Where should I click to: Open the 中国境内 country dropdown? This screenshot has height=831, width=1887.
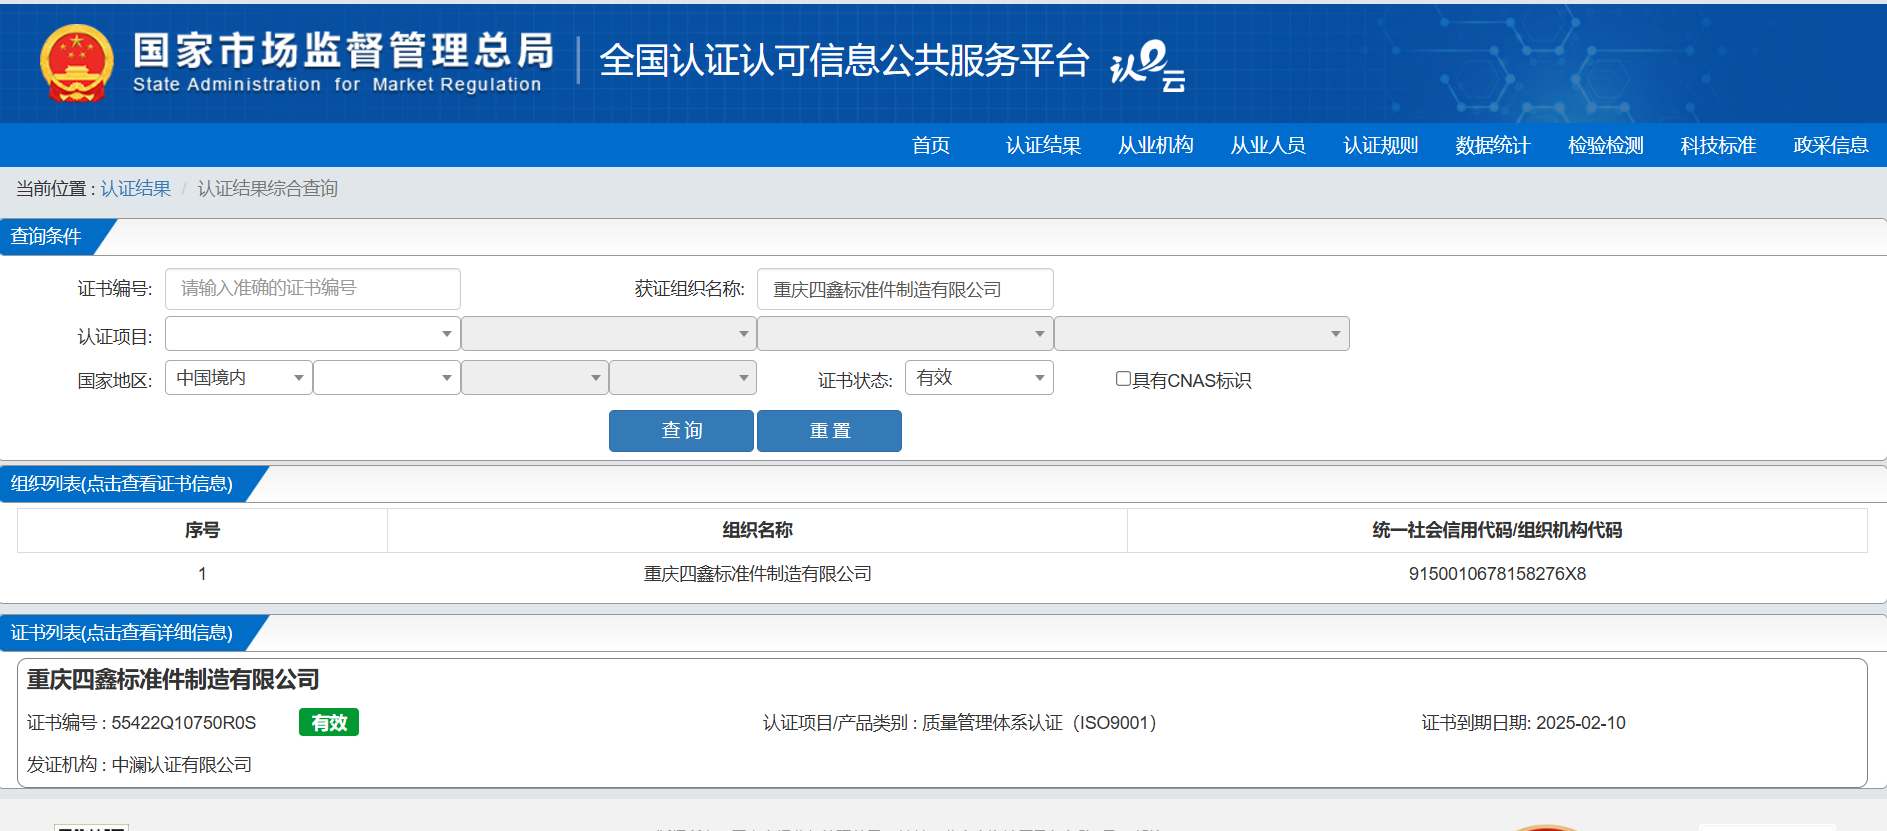(239, 377)
